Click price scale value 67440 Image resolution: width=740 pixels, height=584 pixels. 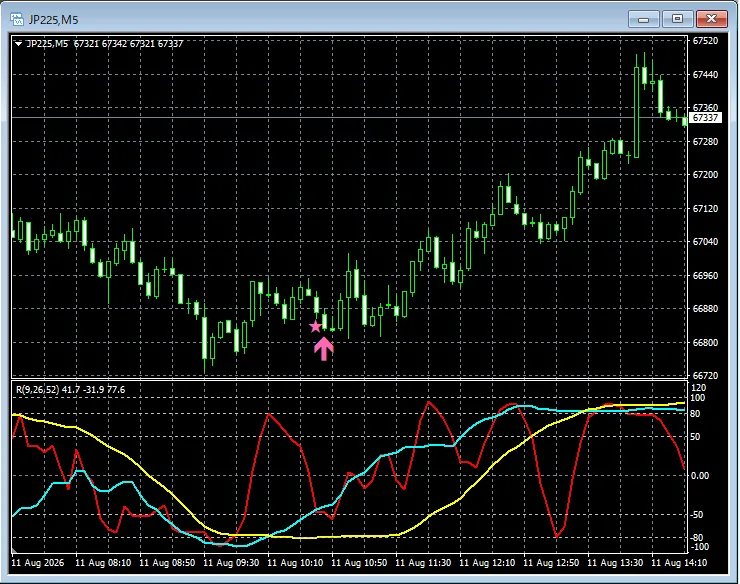(705, 75)
